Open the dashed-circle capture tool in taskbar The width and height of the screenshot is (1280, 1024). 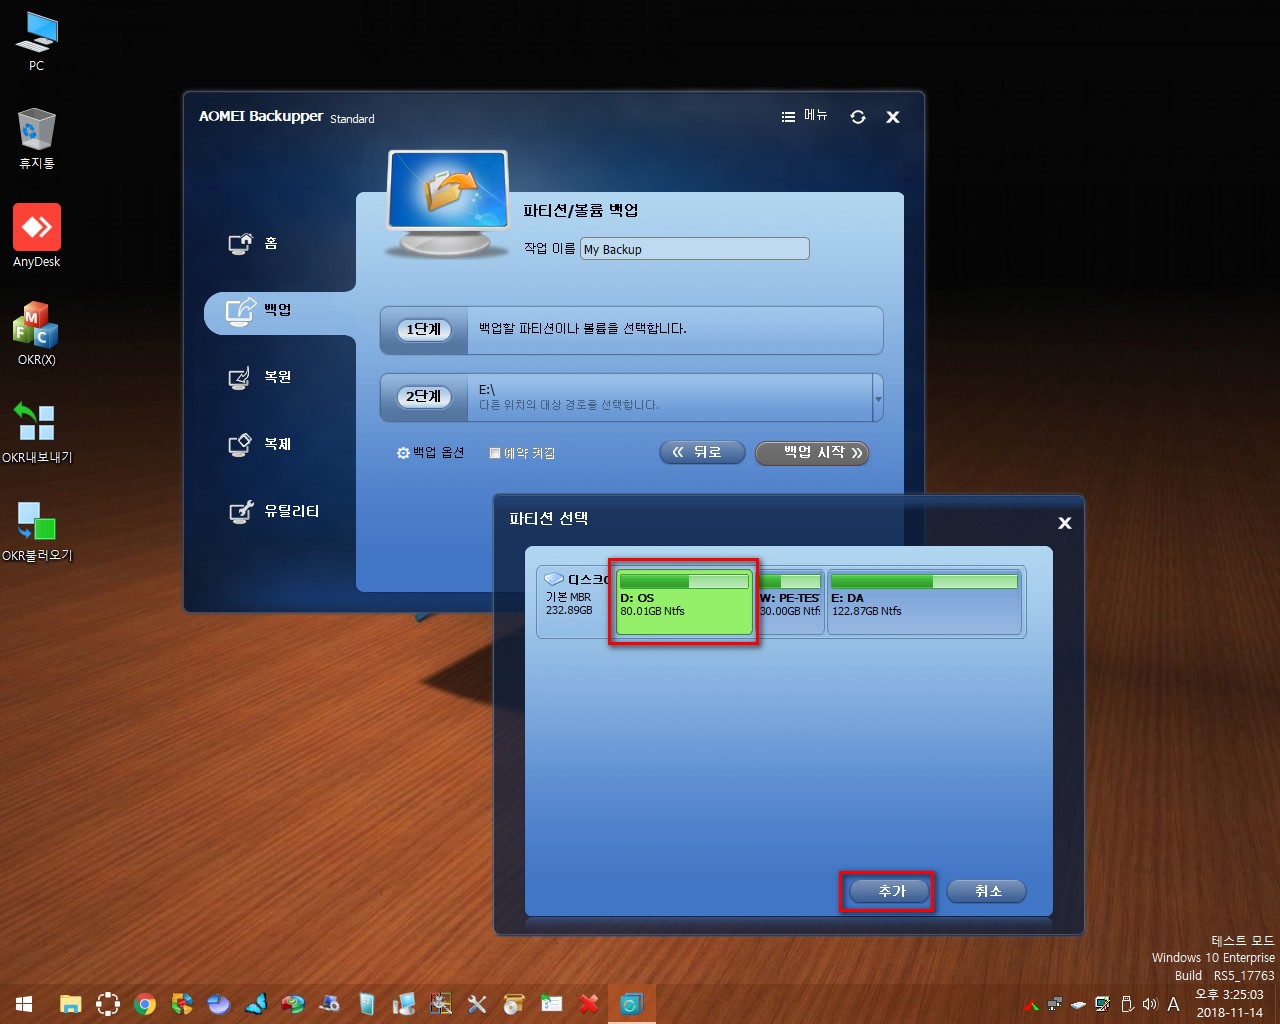108,1004
